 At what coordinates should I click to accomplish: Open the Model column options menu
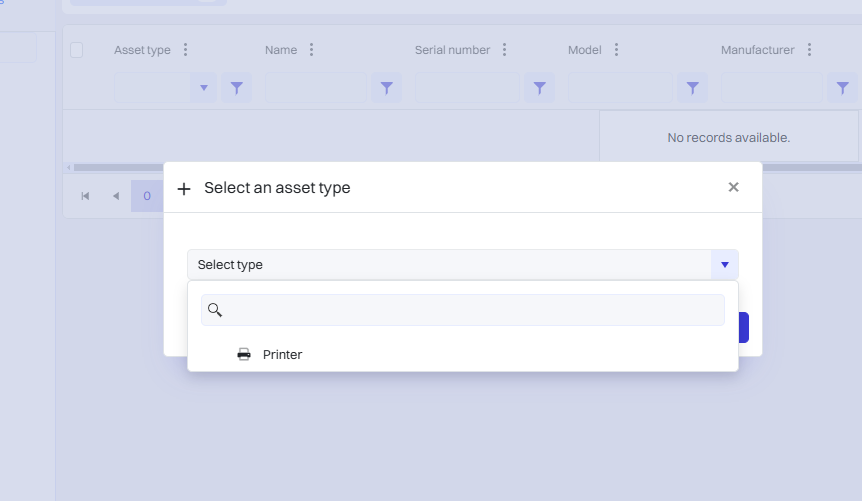click(x=616, y=50)
